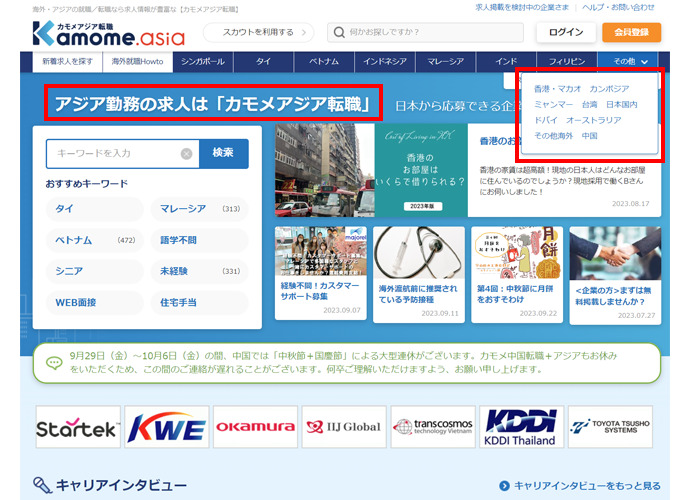Select the 住宅手当 keyword chip
The height and width of the screenshot is (500, 690).
(x=200, y=303)
